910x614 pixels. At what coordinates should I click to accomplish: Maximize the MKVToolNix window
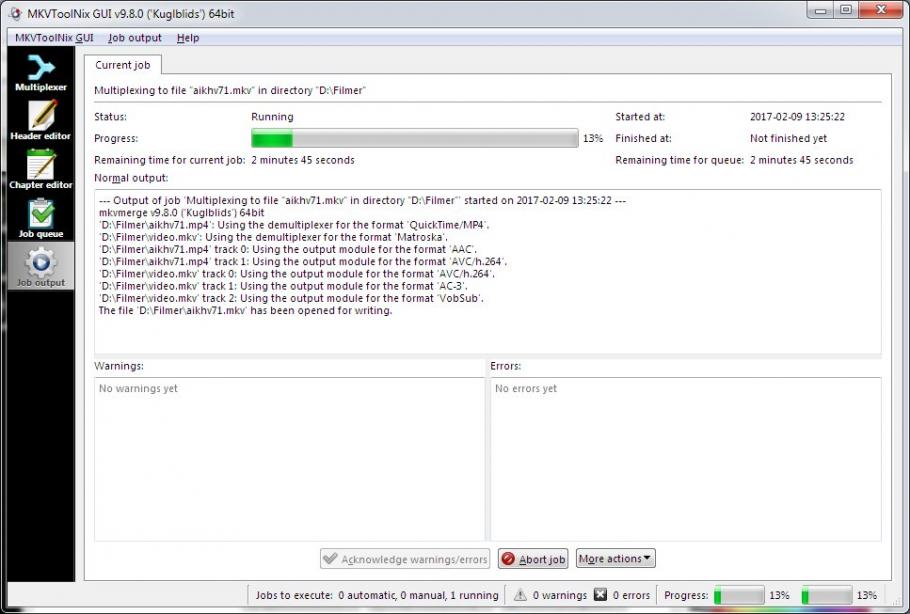tap(846, 10)
